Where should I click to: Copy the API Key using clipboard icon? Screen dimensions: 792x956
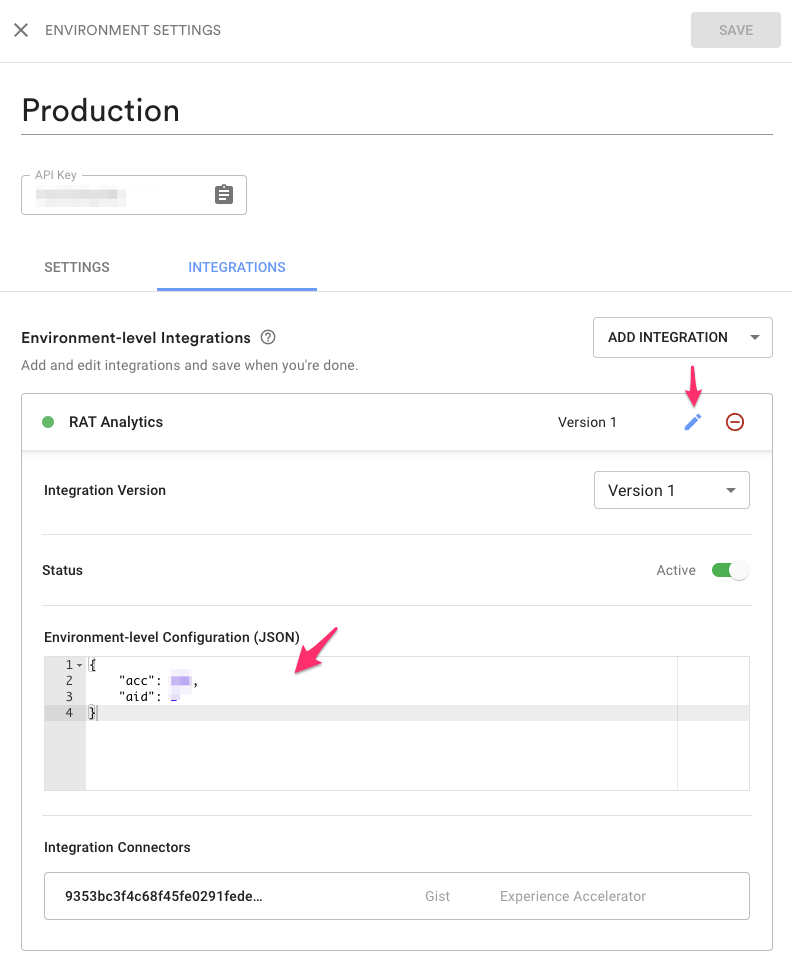pyautogui.click(x=224, y=194)
